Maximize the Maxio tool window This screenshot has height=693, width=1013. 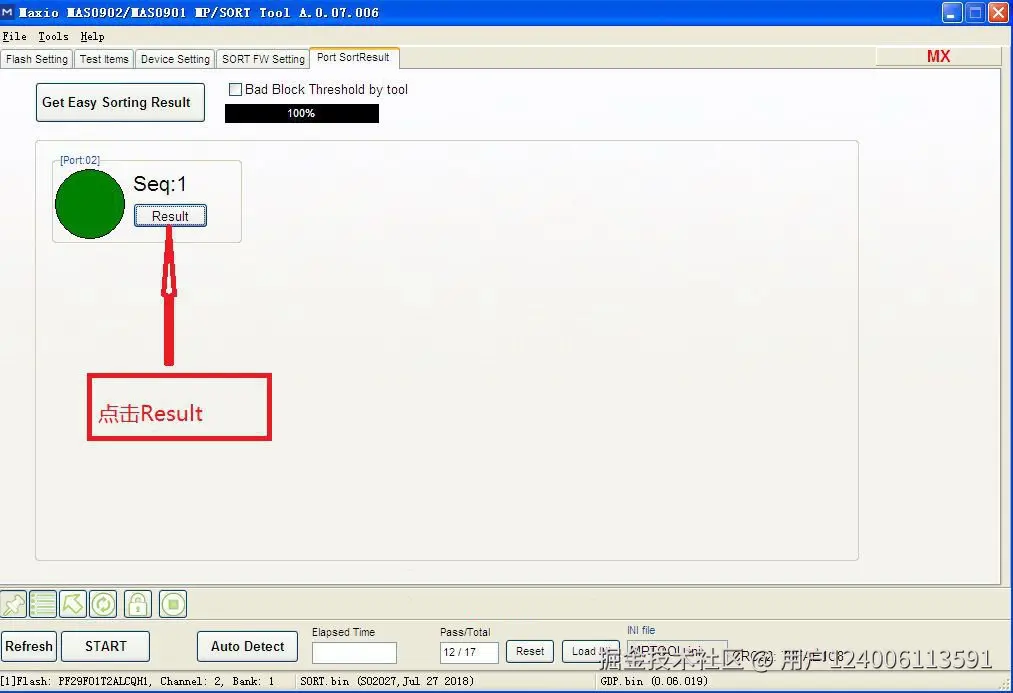pyautogui.click(x=975, y=12)
